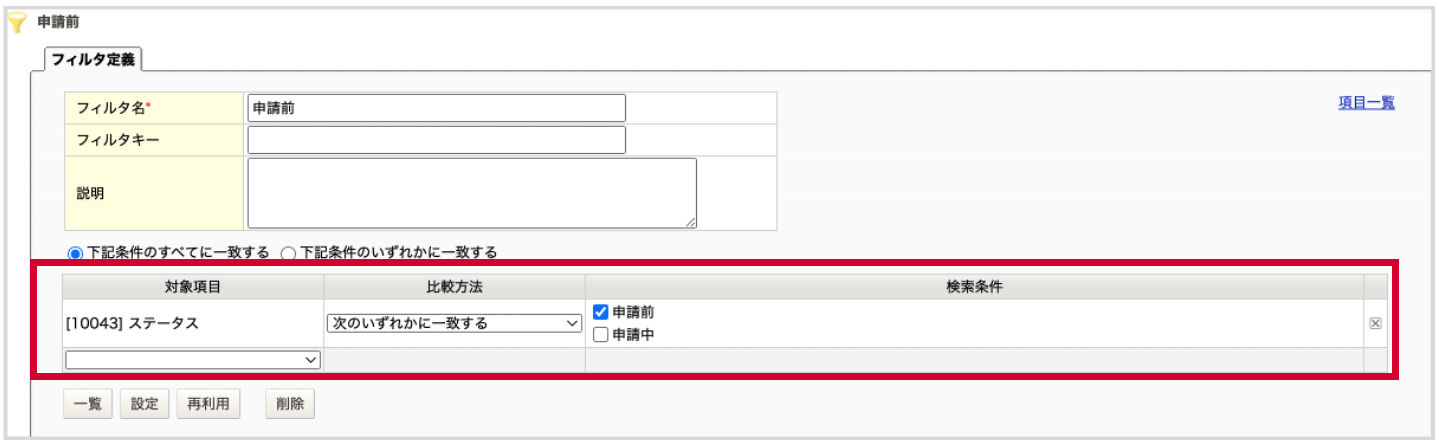Click the 設定 button
Image resolution: width=1438 pixels, height=446 pixels.
click(145, 405)
